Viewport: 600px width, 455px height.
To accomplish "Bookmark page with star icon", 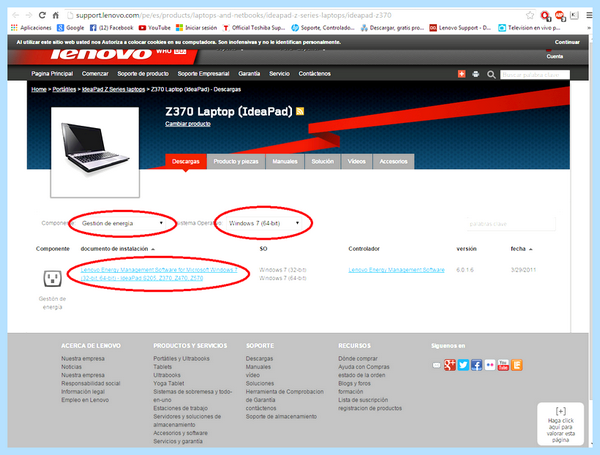I will pyautogui.click(x=530, y=15).
